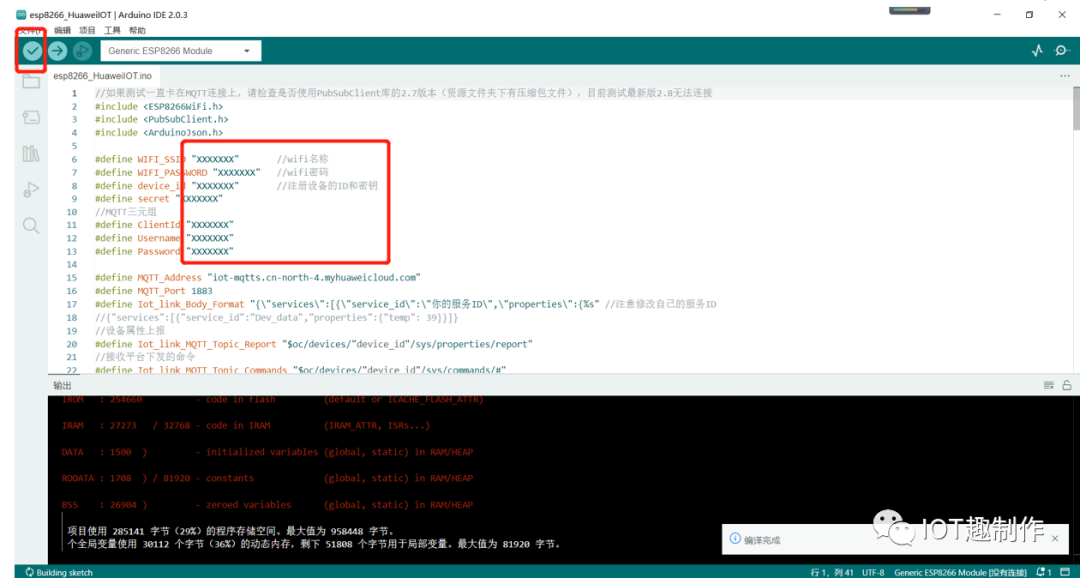The image size is (1080, 578).
Task: Click line number 14 in the gutter
Action: [x=72, y=265]
